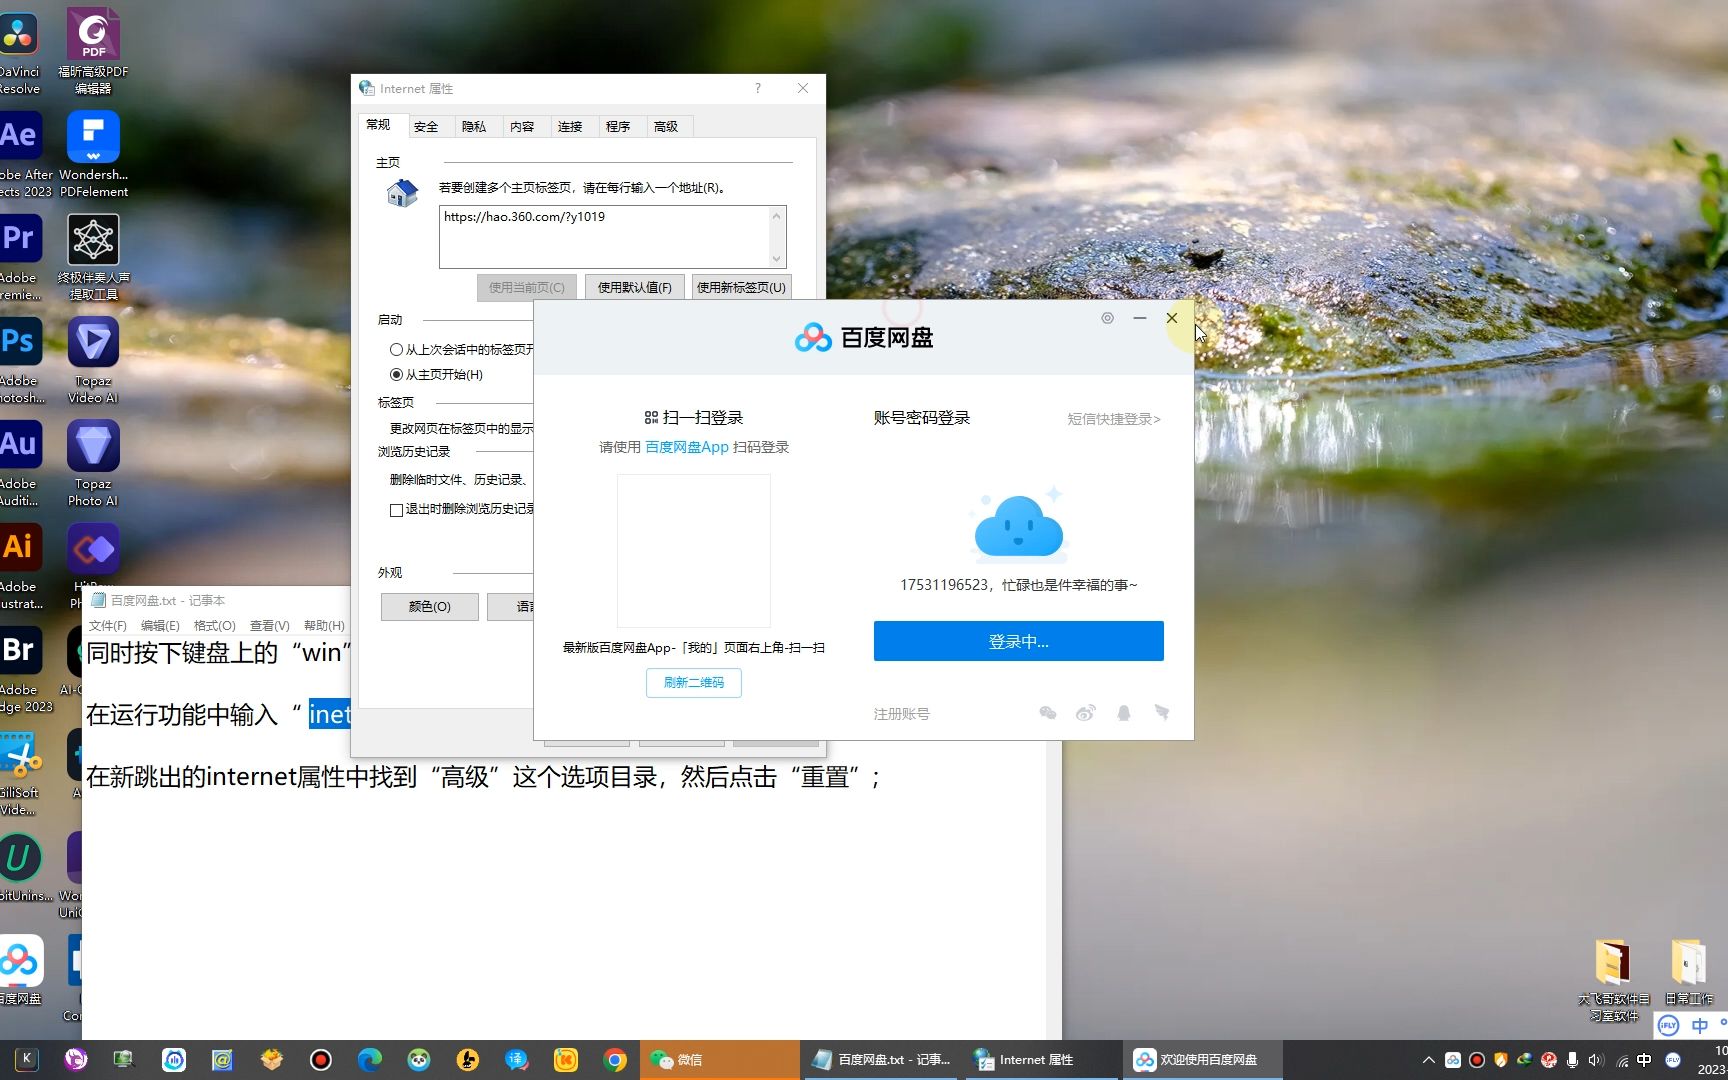Open Foxit PDF Editor desktop shortcut
Screen dimensions: 1728x1080
93,51
